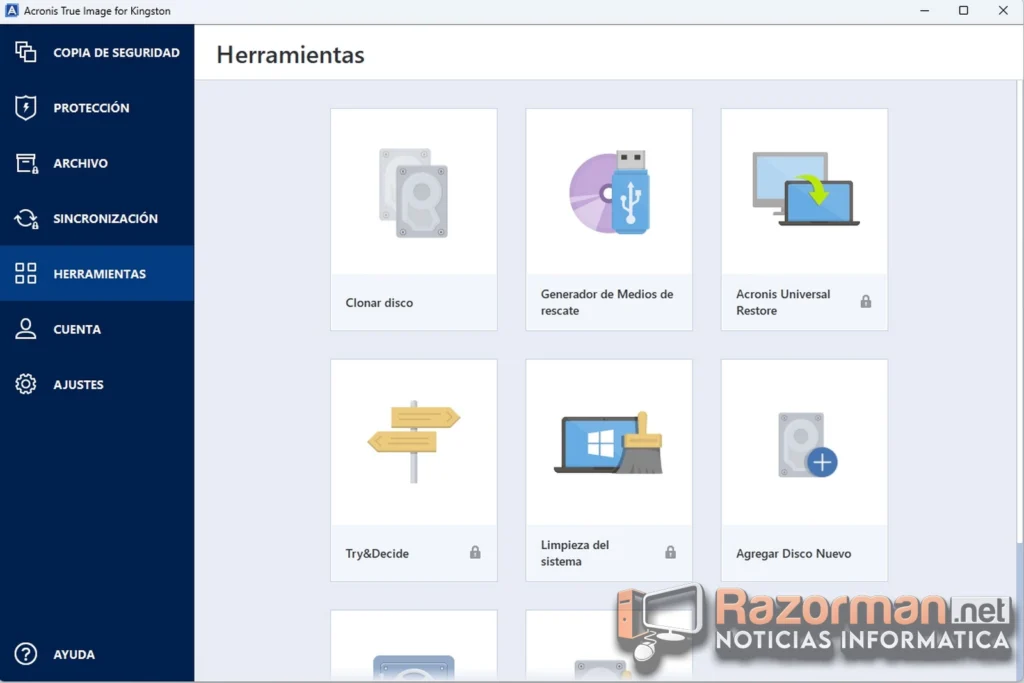Image resolution: width=1024 pixels, height=683 pixels.
Task: Click the partially visible blue drive tile in third row
Action: [413, 645]
